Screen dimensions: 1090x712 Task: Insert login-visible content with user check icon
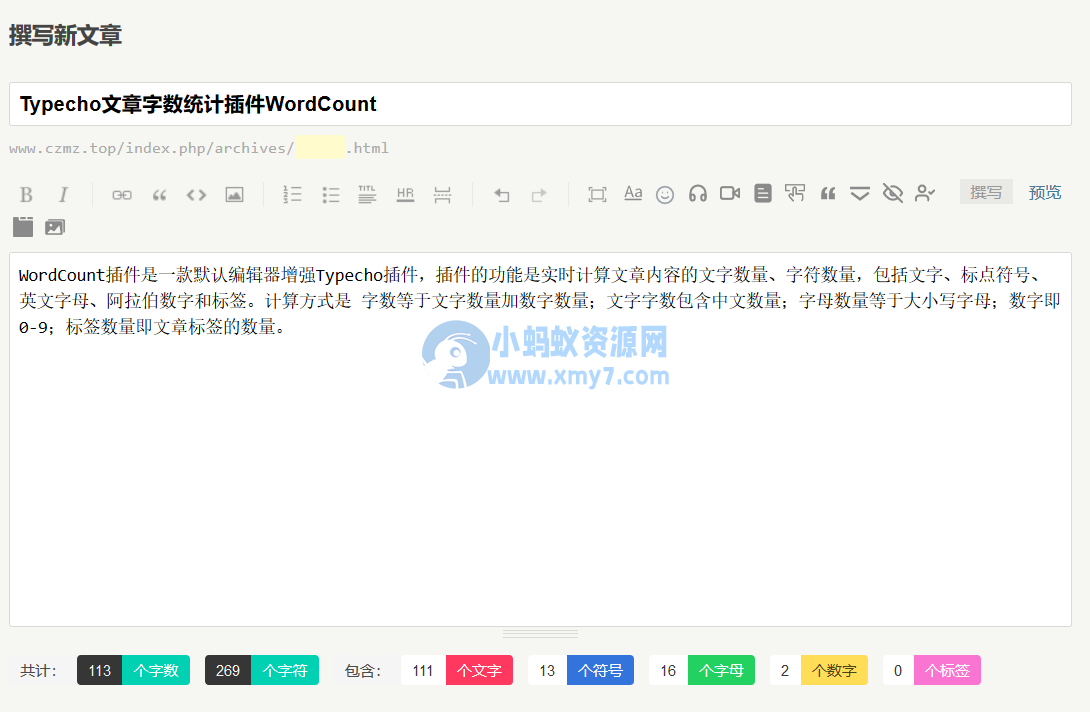click(925, 193)
